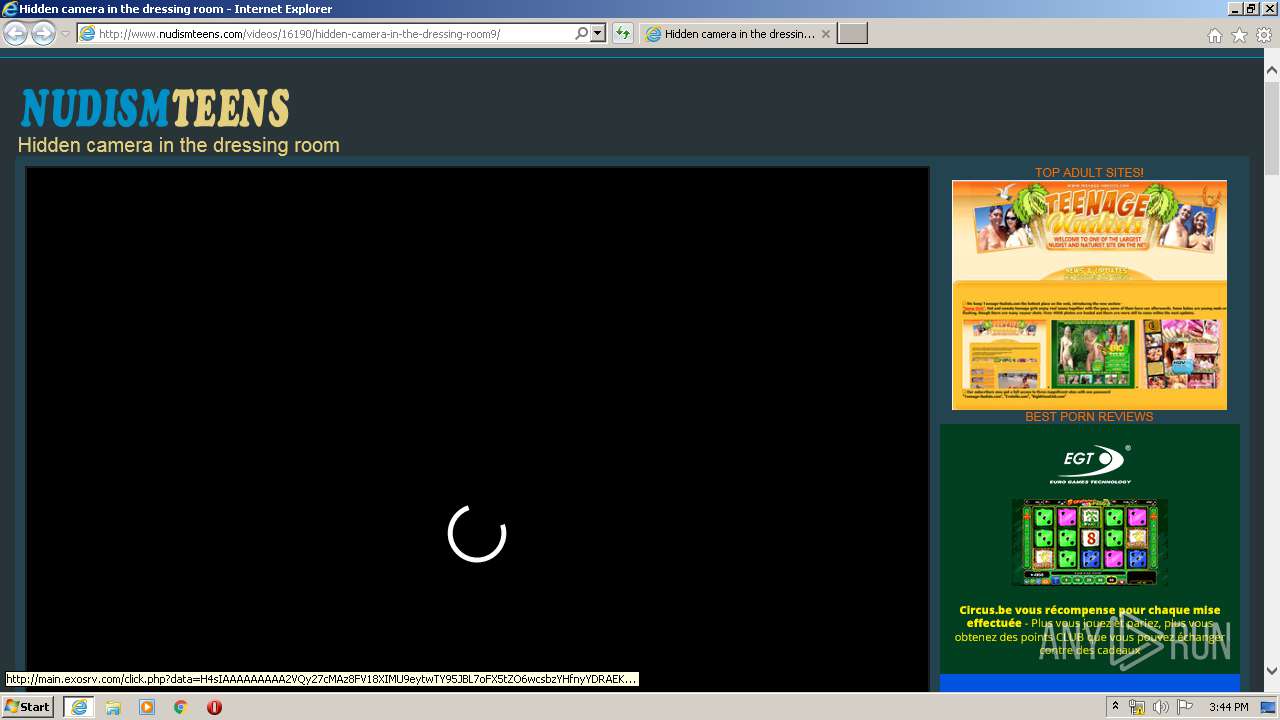Open the Tools gear menu
Image resolution: width=1280 pixels, height=720 pixels.
1264,35
